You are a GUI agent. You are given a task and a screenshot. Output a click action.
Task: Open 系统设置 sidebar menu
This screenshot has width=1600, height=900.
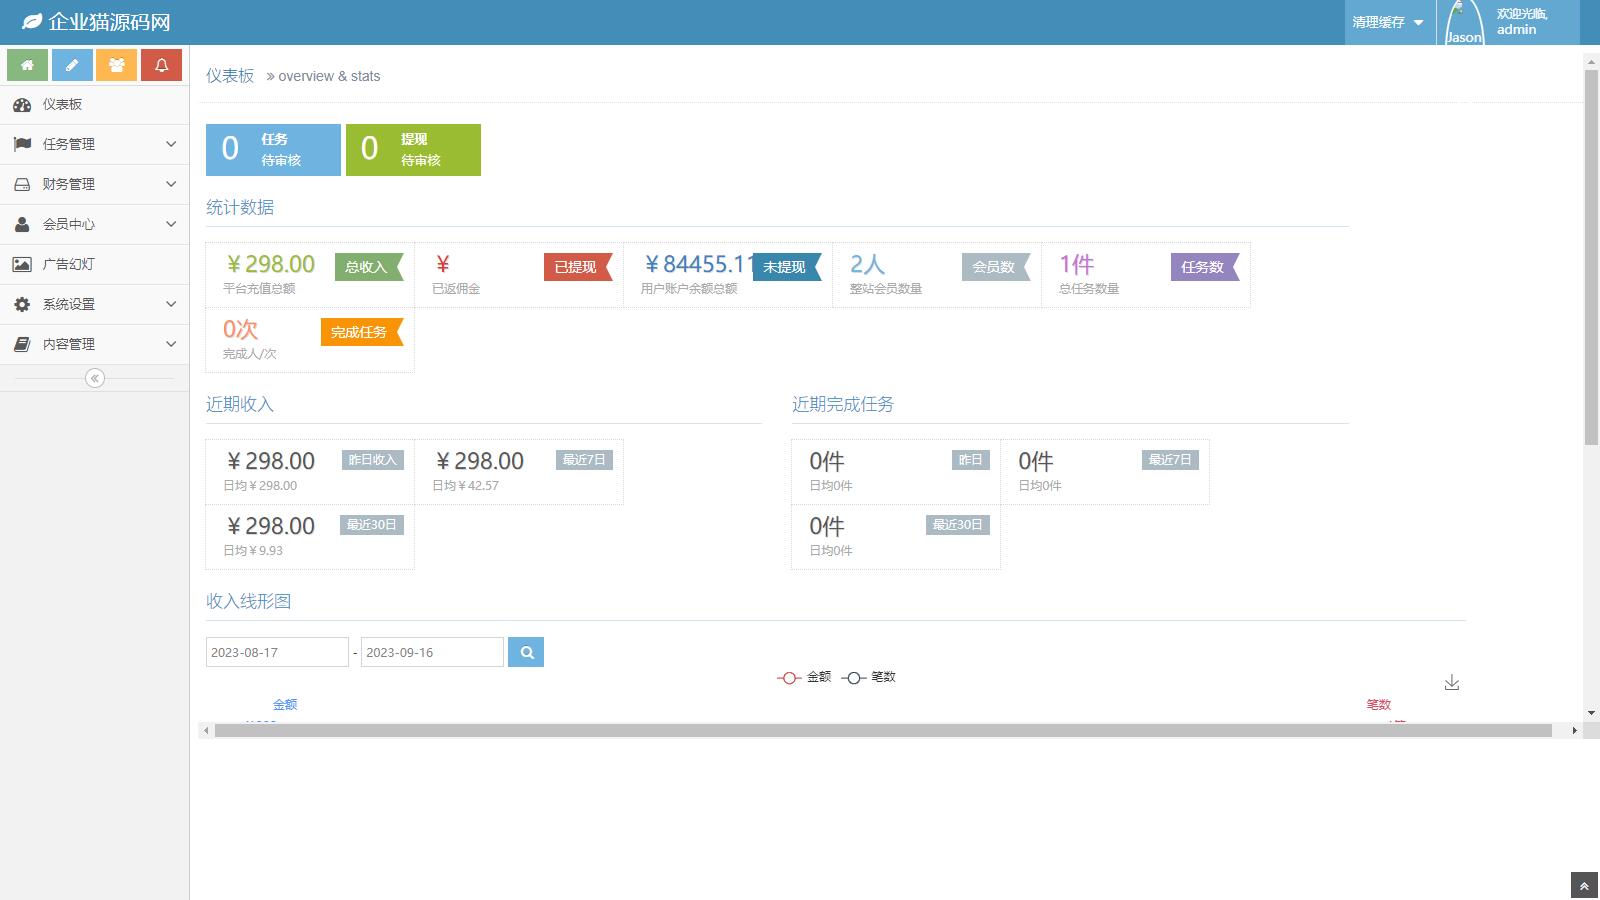tap(94, 305)
